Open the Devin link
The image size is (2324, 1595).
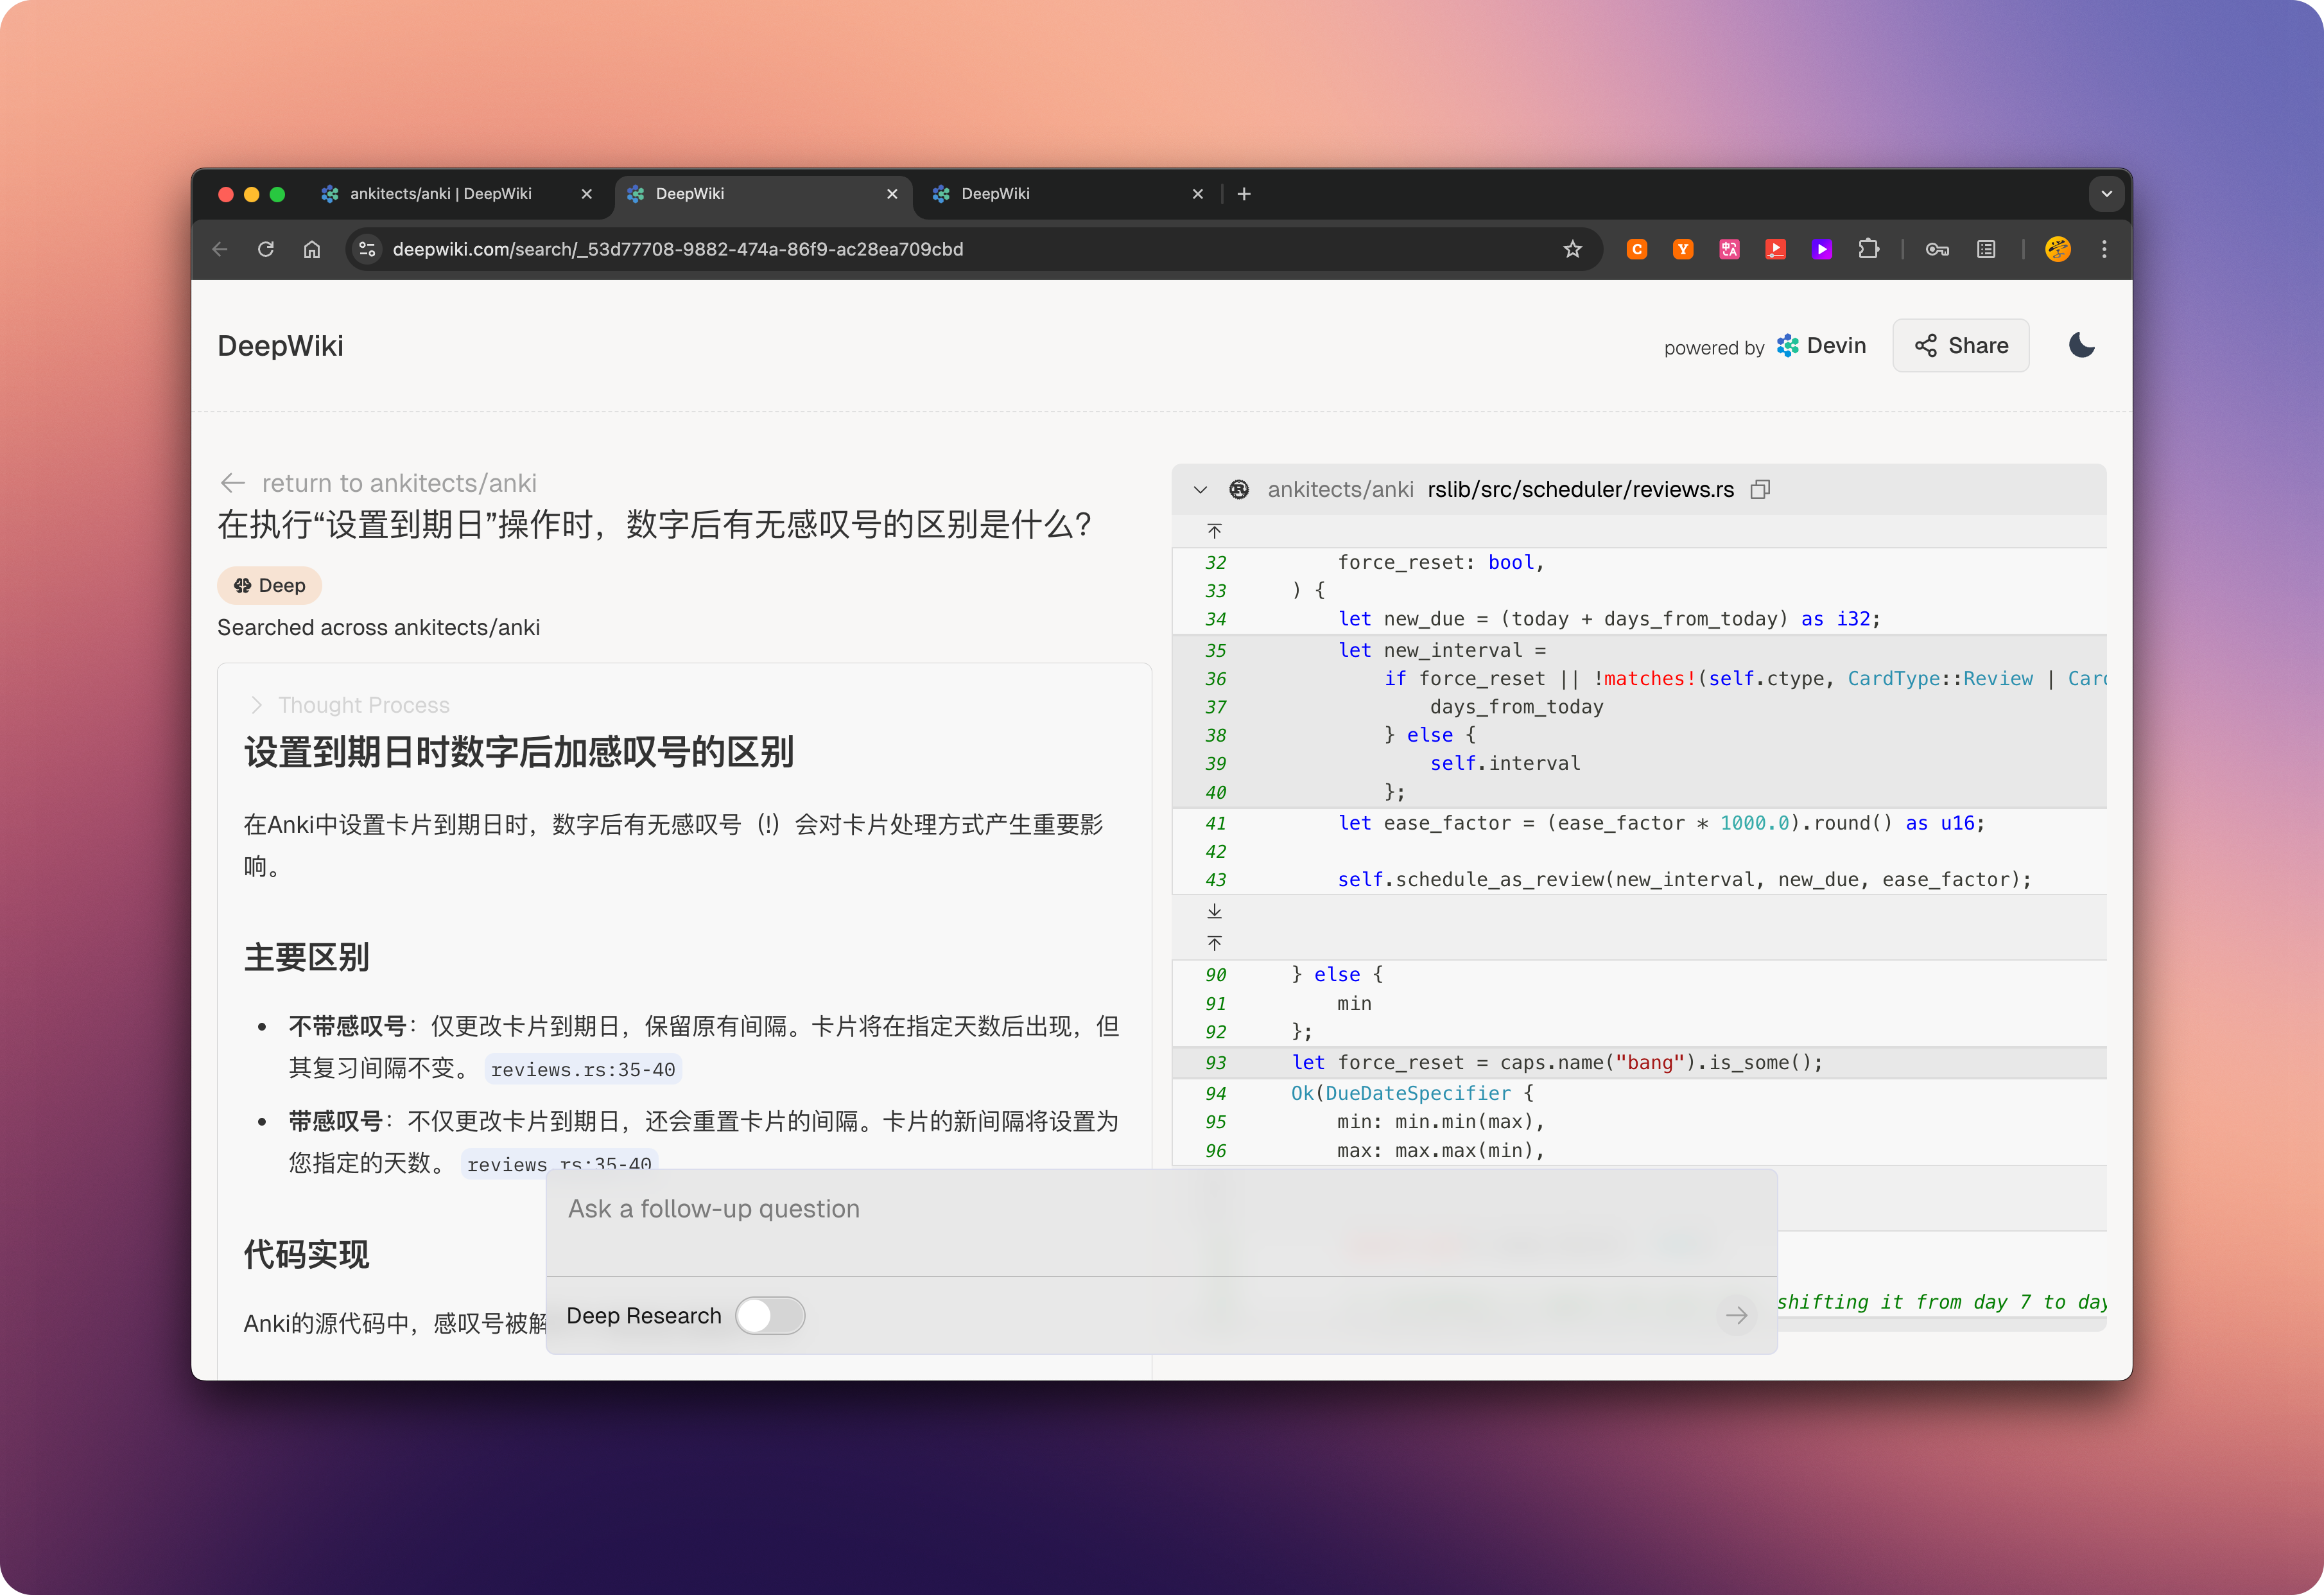(x=1822, y=345)
